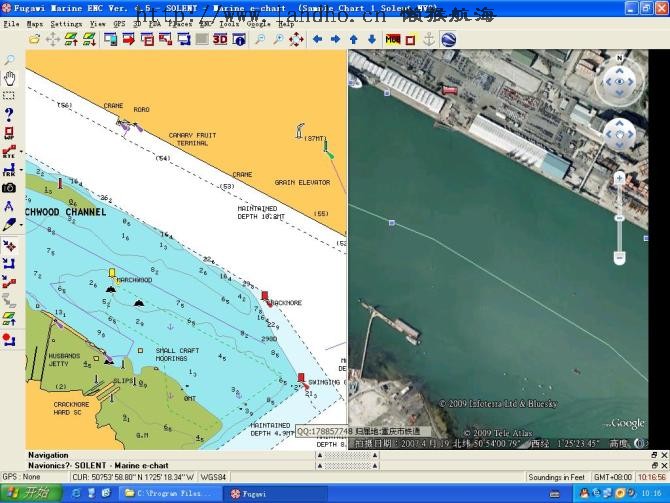This screenshot has width=670, height=503.
Task: Select the TRK track tool
Action: coord(9,170)
